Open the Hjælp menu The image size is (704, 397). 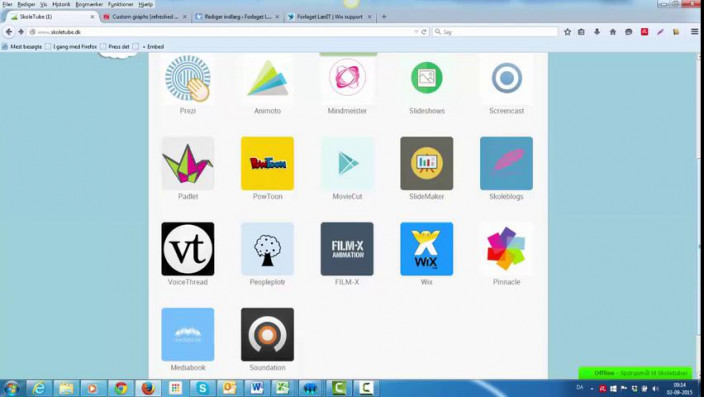145,4
